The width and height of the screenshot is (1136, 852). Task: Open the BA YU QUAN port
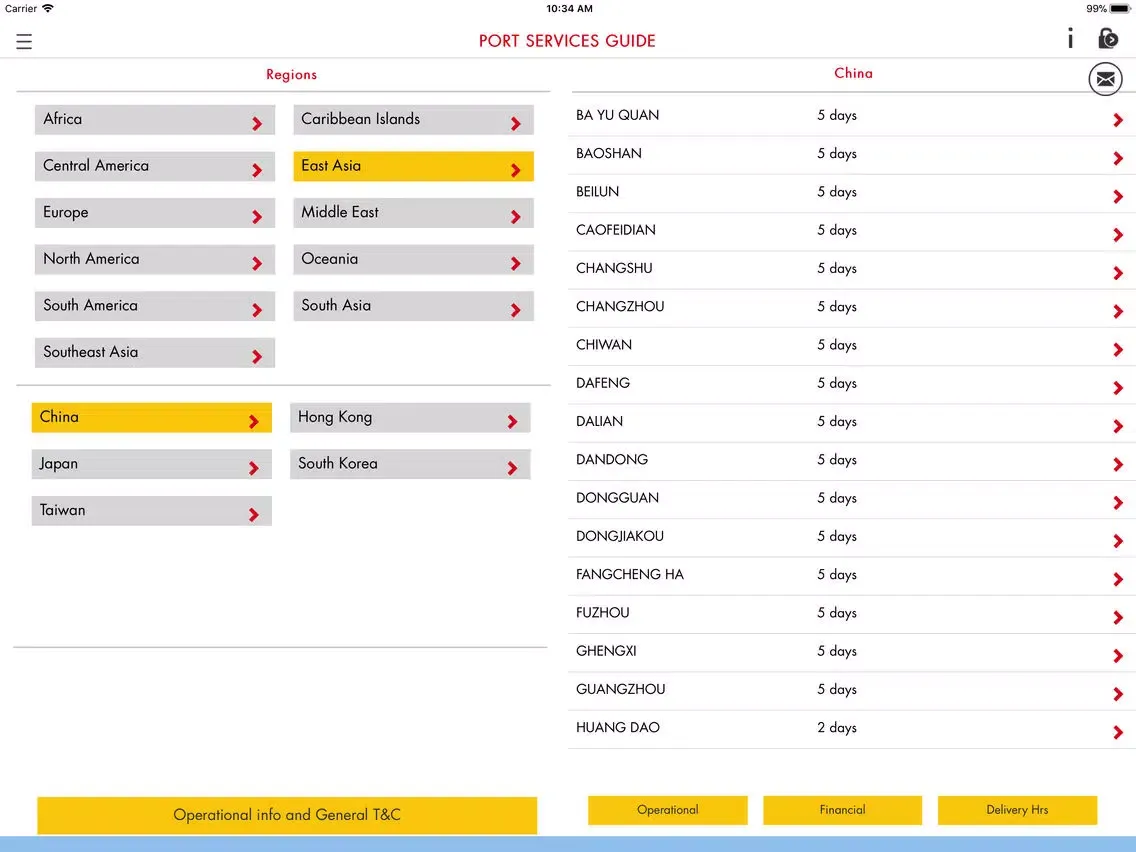(852, 116)
